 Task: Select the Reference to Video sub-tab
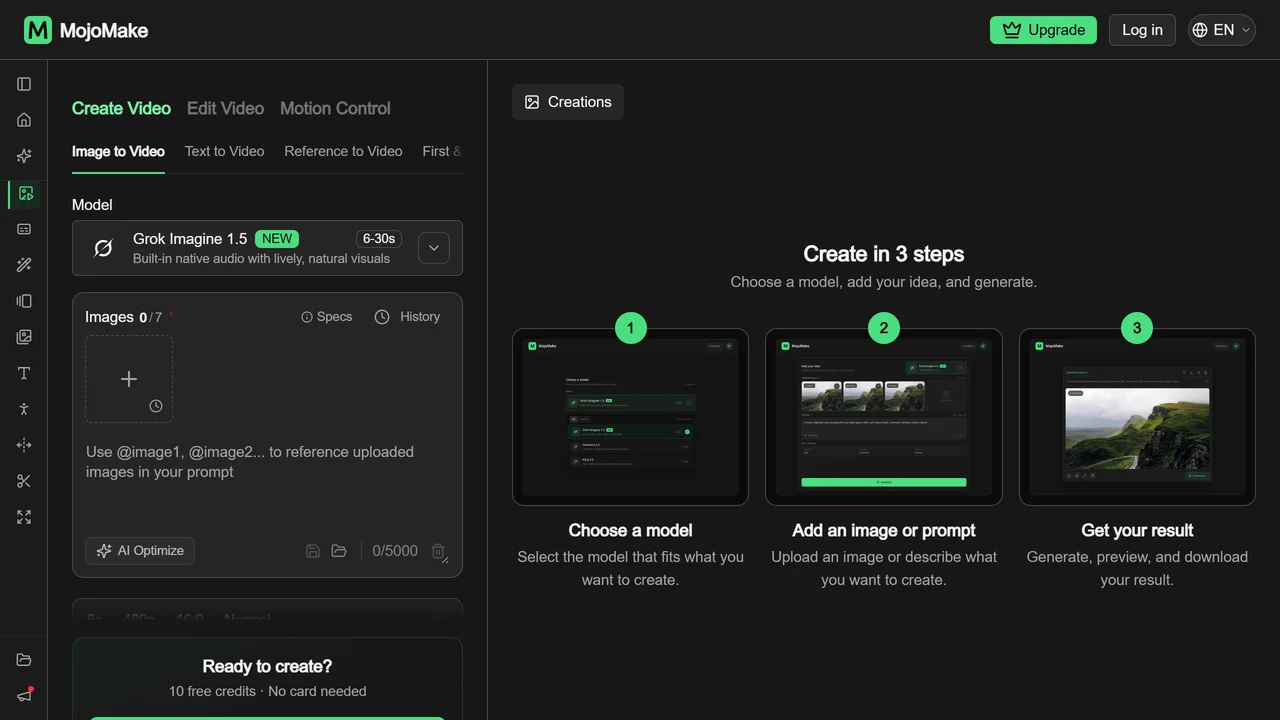click(x=343, y=151)
